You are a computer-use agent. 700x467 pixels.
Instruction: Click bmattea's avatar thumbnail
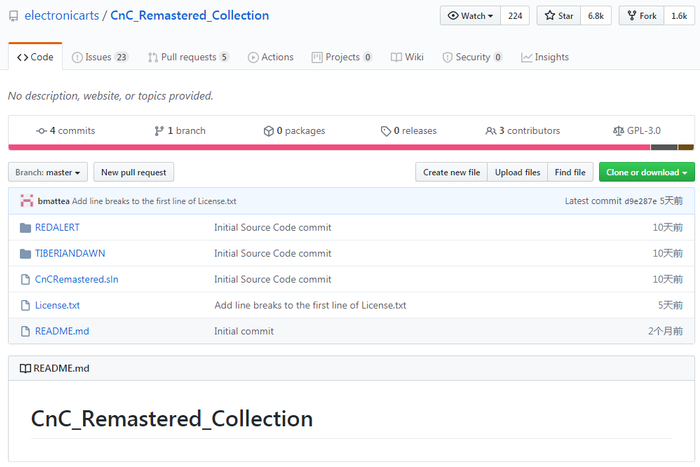click(27, 201)
